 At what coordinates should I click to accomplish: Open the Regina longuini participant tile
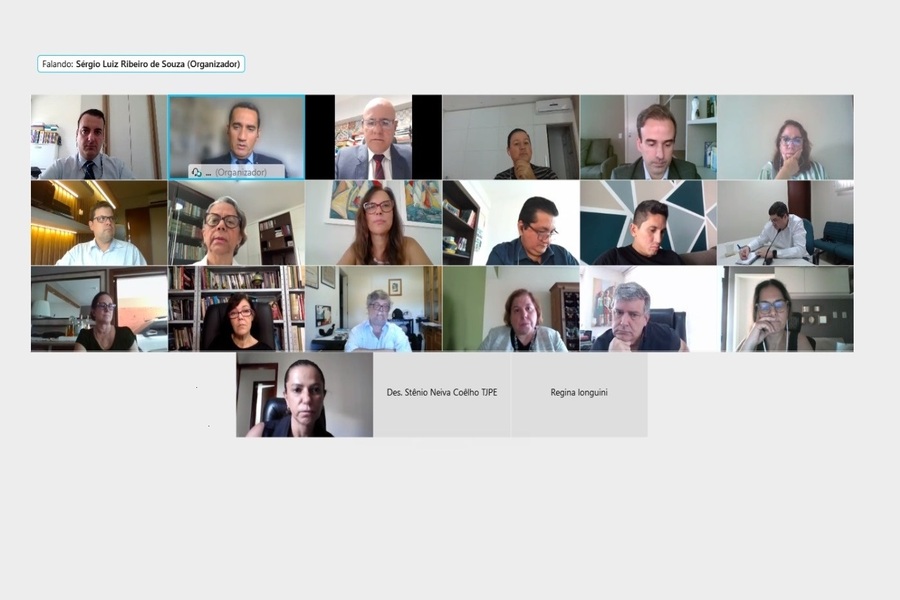[579, 394]
